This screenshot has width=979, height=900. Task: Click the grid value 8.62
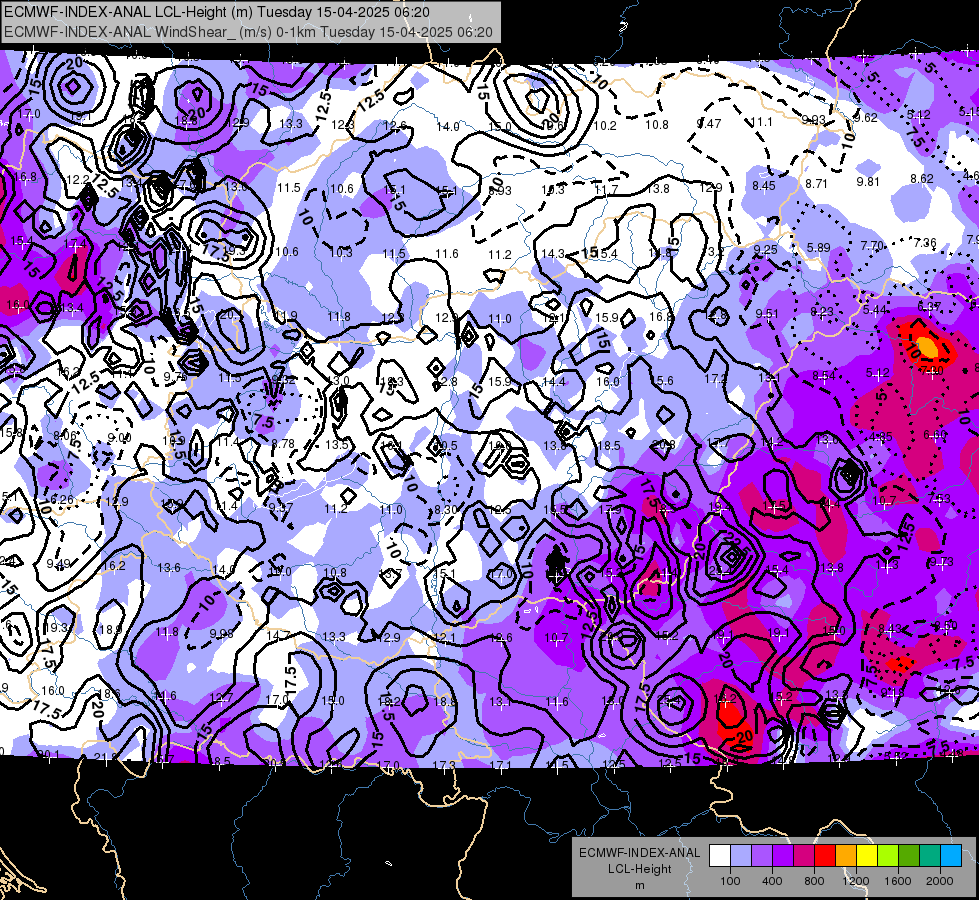click(x=922, y=179)
